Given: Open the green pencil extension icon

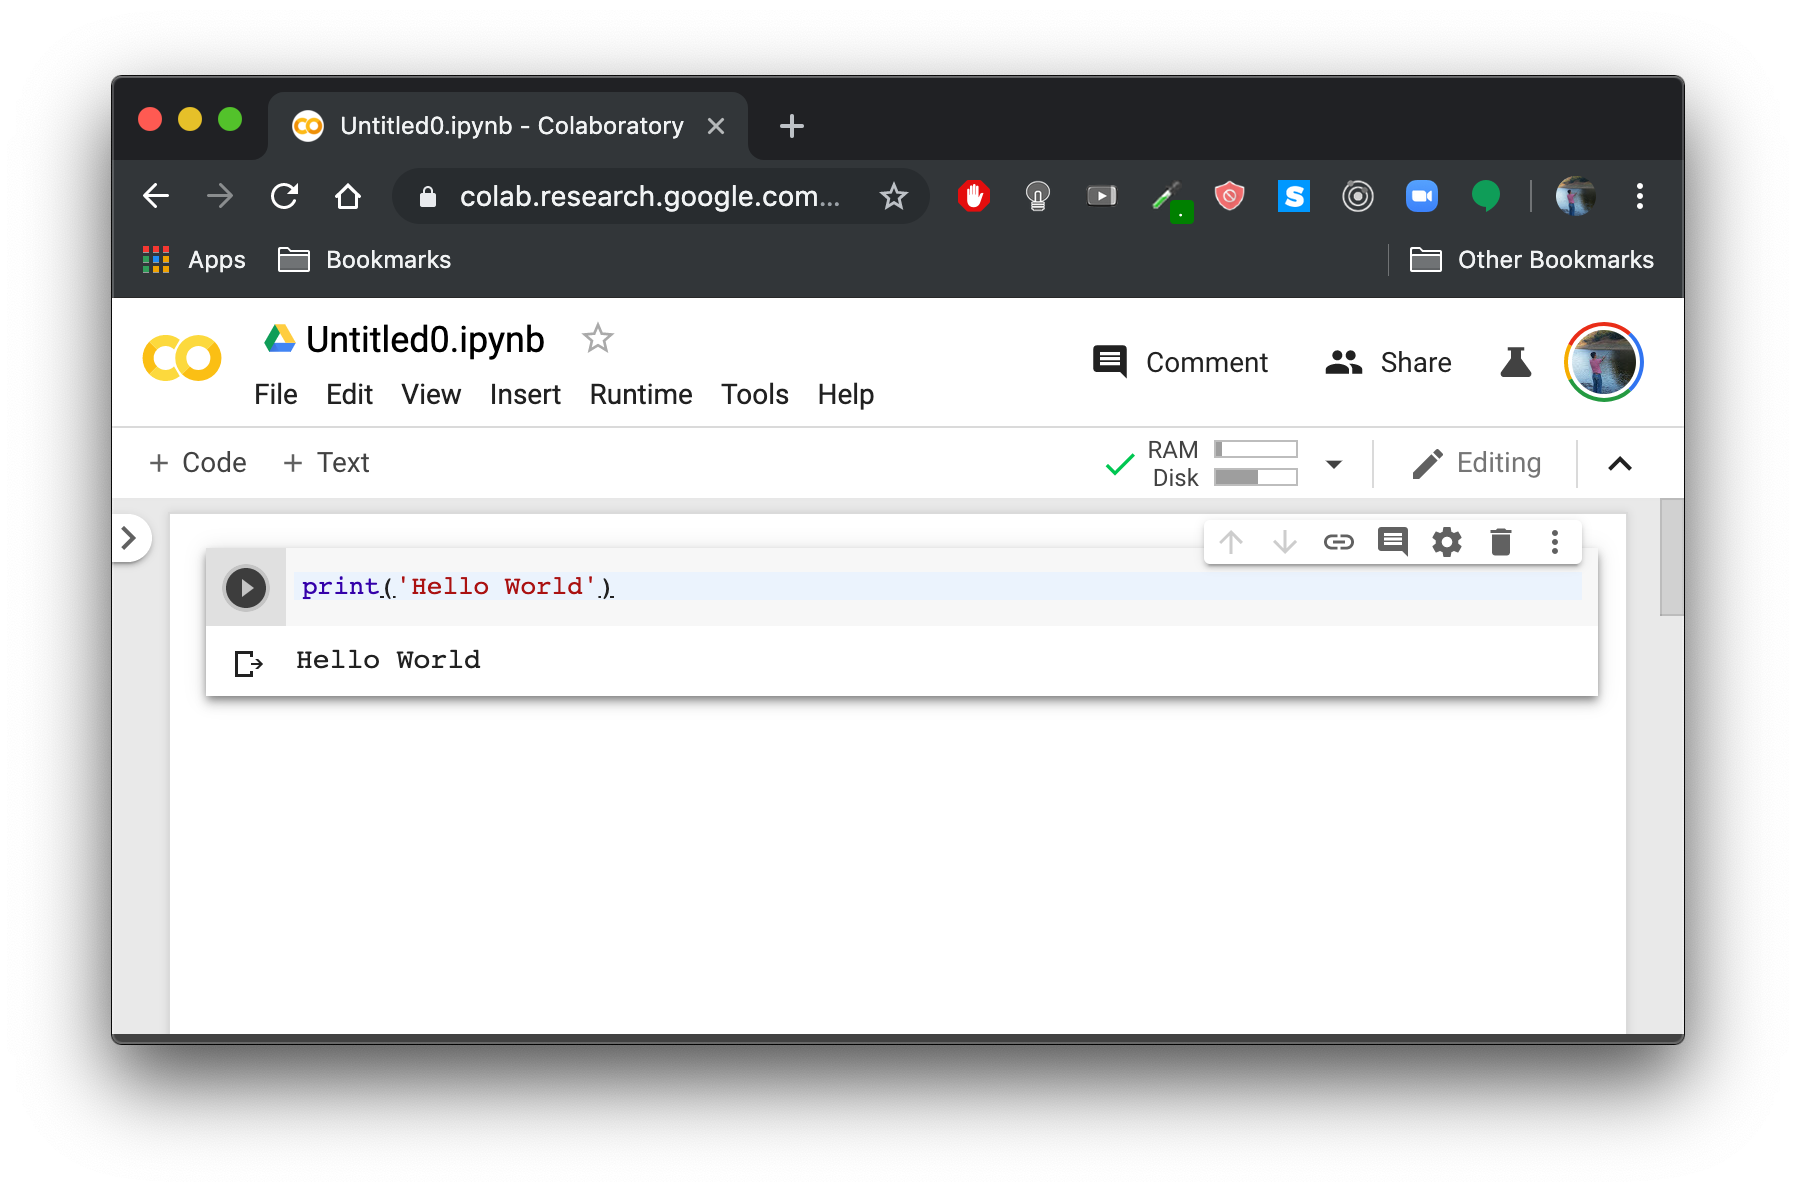Looking at the screenshot, I should point(1170,200).
